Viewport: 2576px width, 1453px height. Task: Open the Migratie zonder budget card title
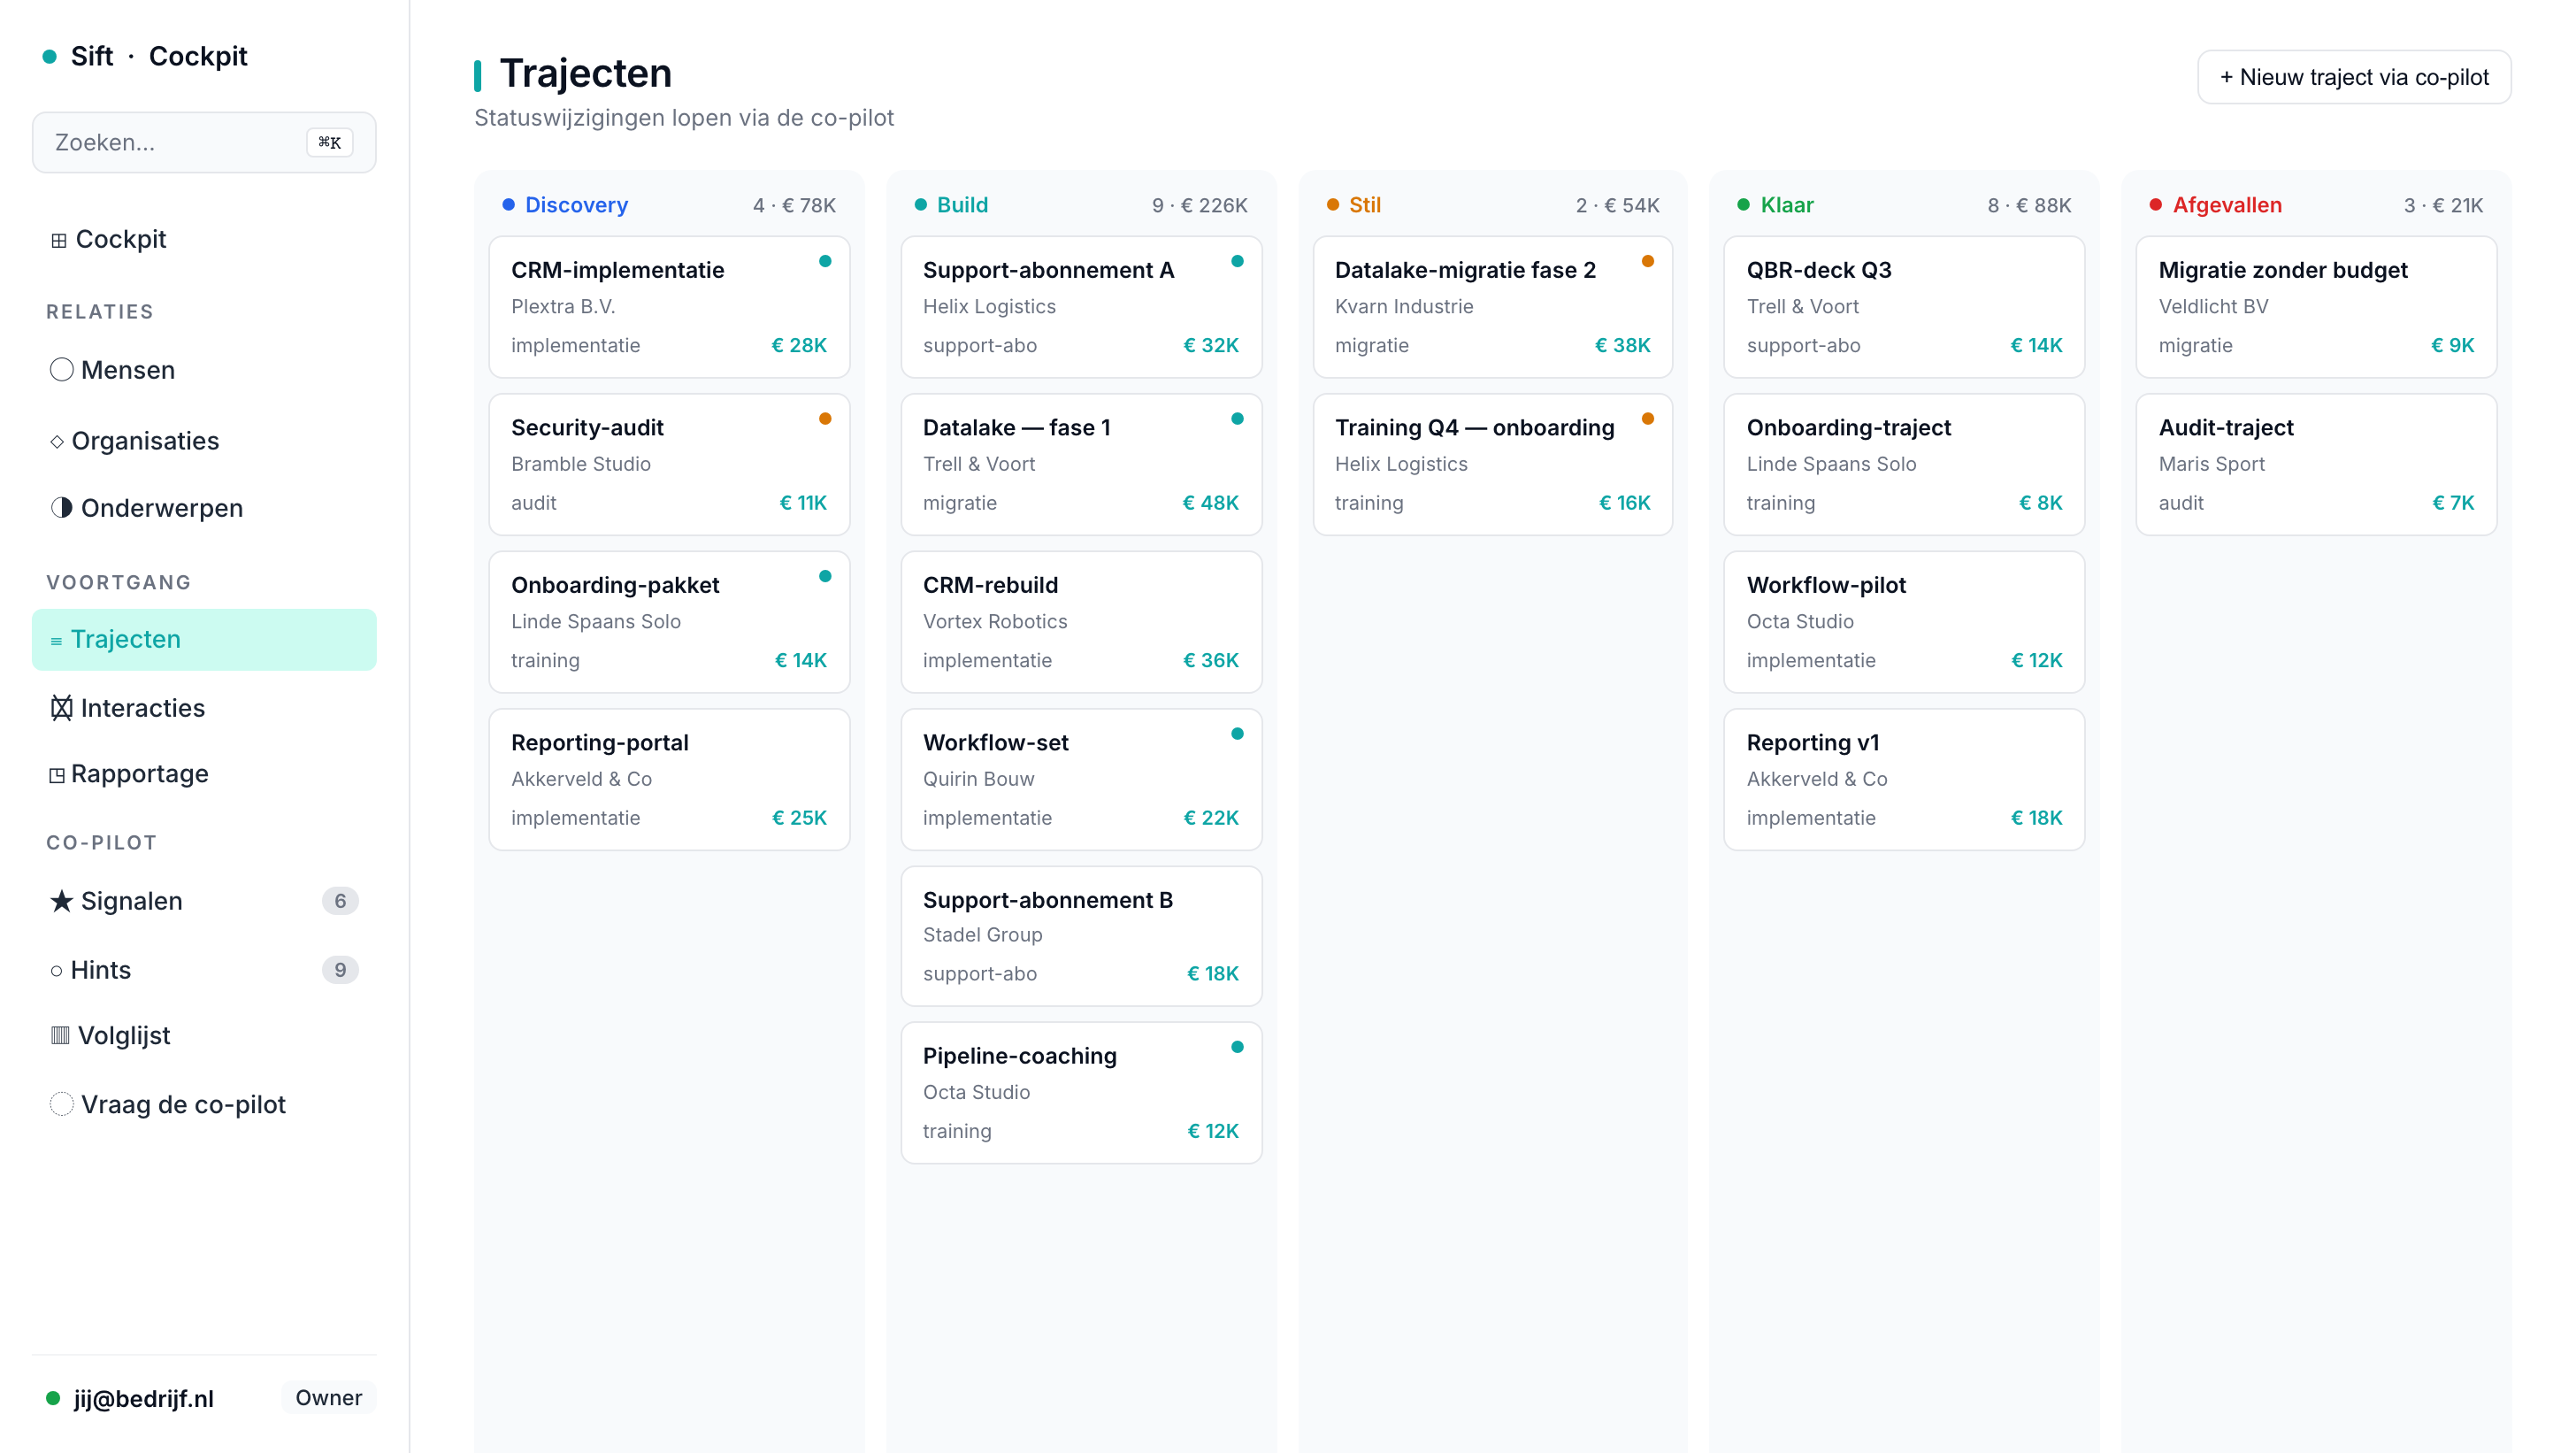tap(2283, 270)
